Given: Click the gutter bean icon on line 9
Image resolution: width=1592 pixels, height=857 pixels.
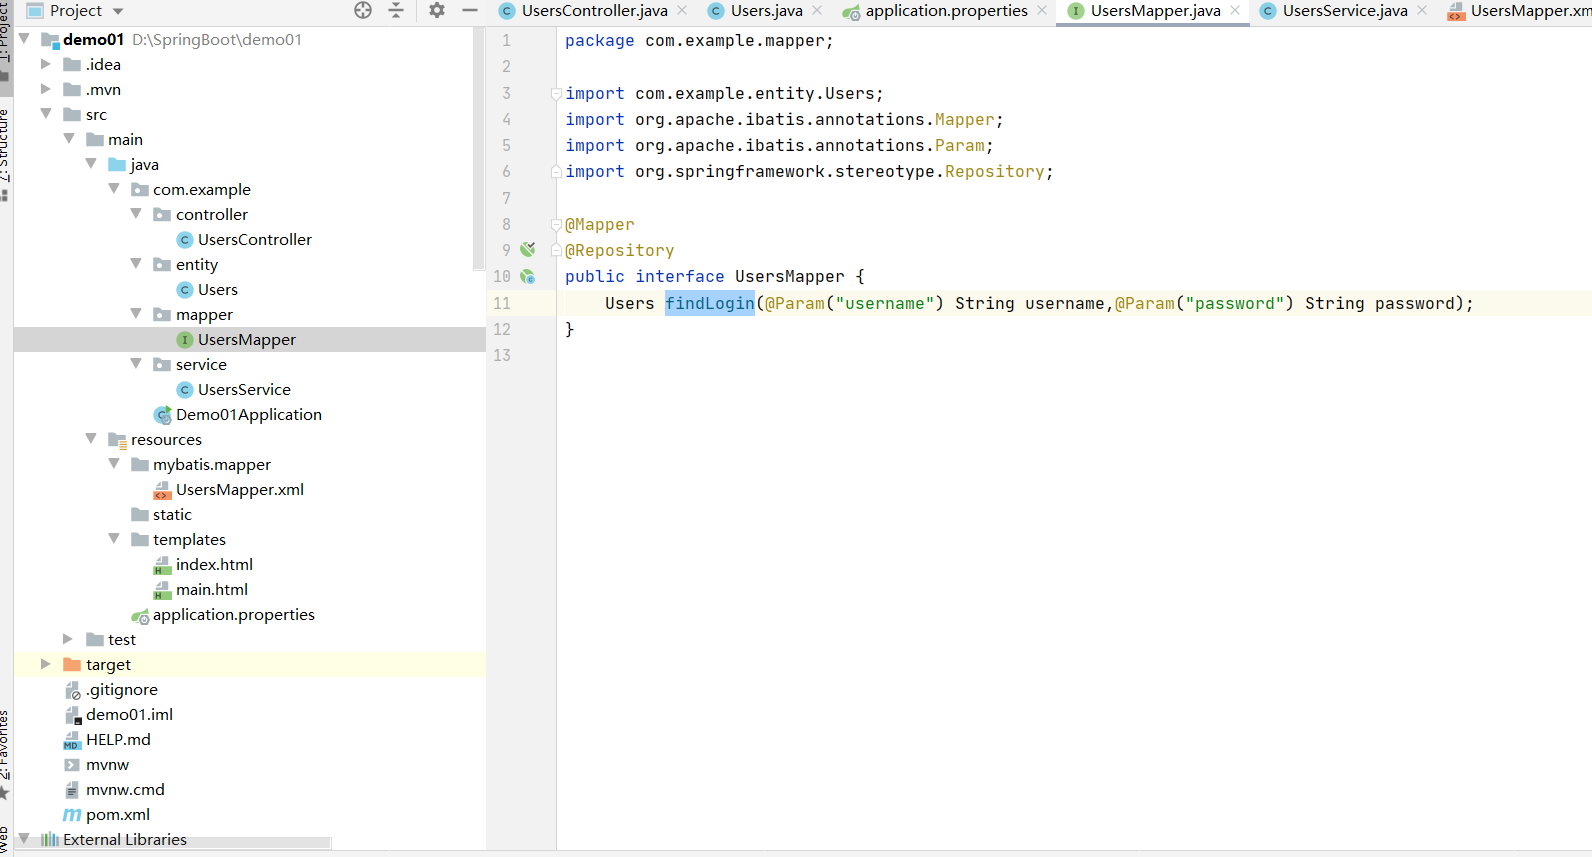Looking at the screenshot, I should click(528, 249).
